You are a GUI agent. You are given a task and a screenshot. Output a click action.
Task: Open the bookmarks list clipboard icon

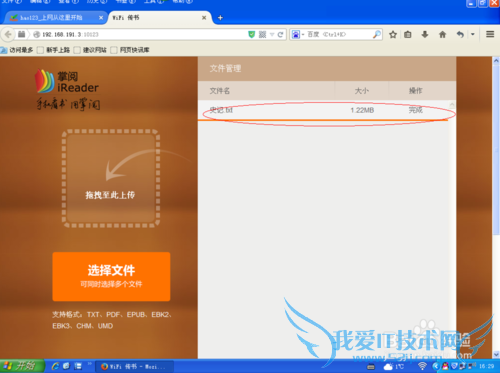pos(408,34)
